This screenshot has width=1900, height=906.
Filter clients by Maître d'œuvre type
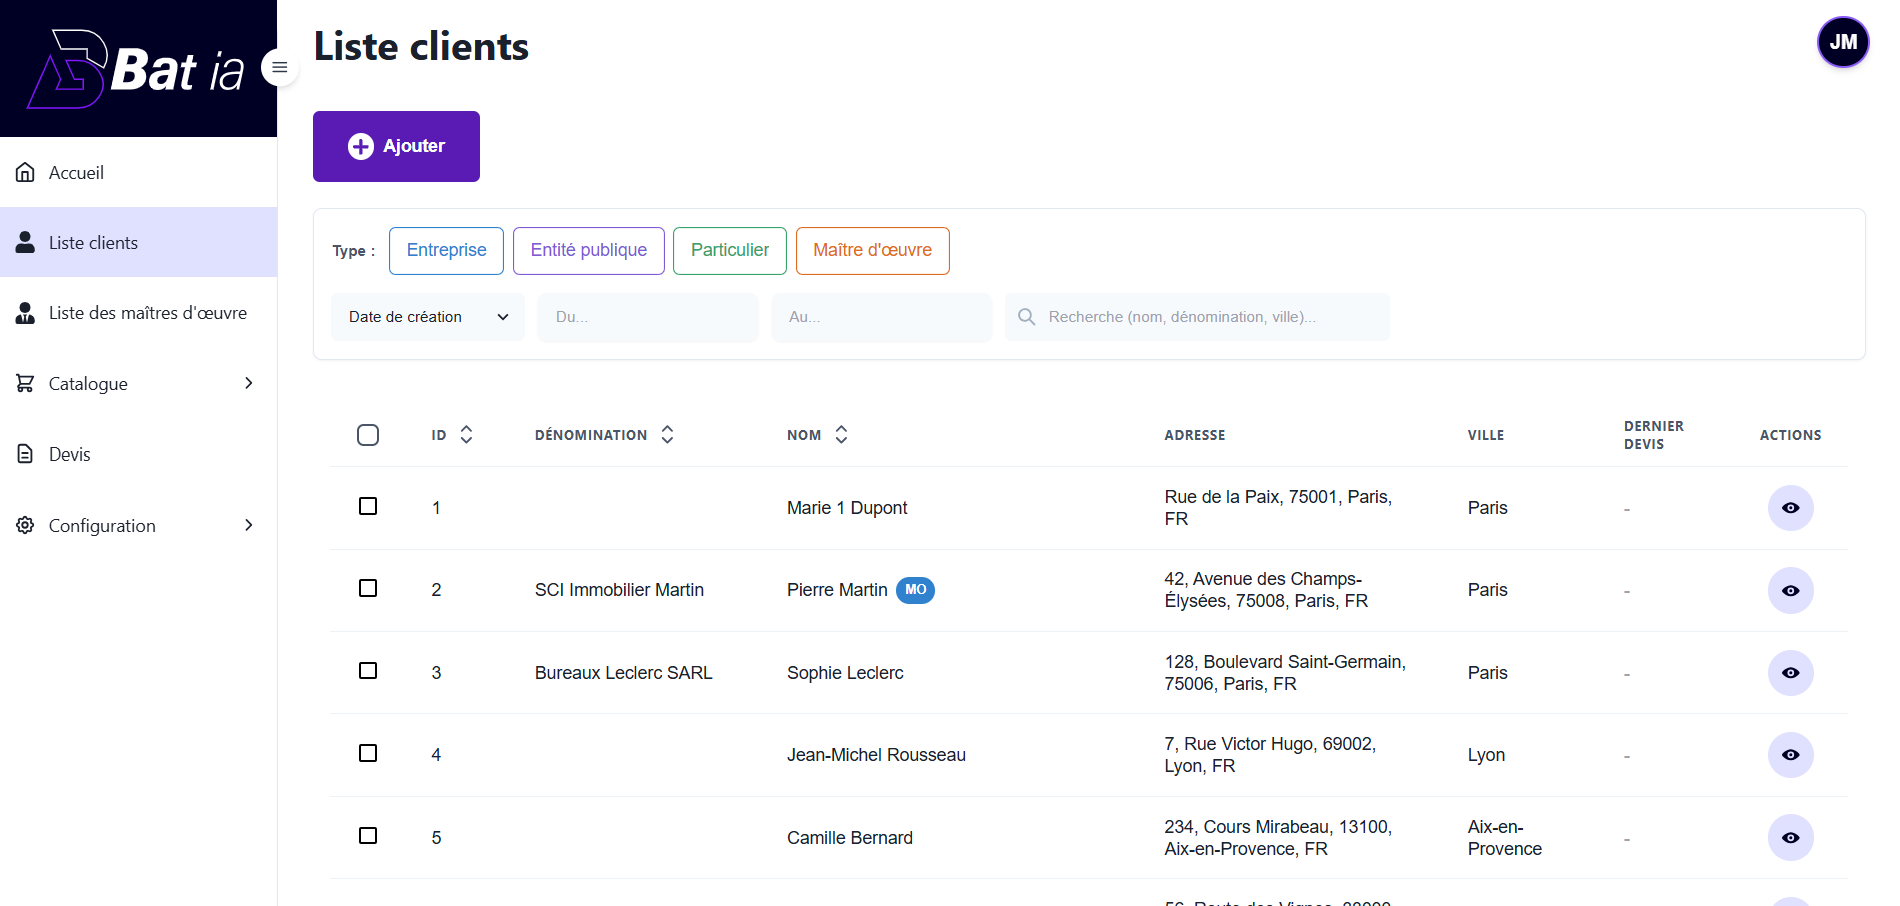(872, 250)
